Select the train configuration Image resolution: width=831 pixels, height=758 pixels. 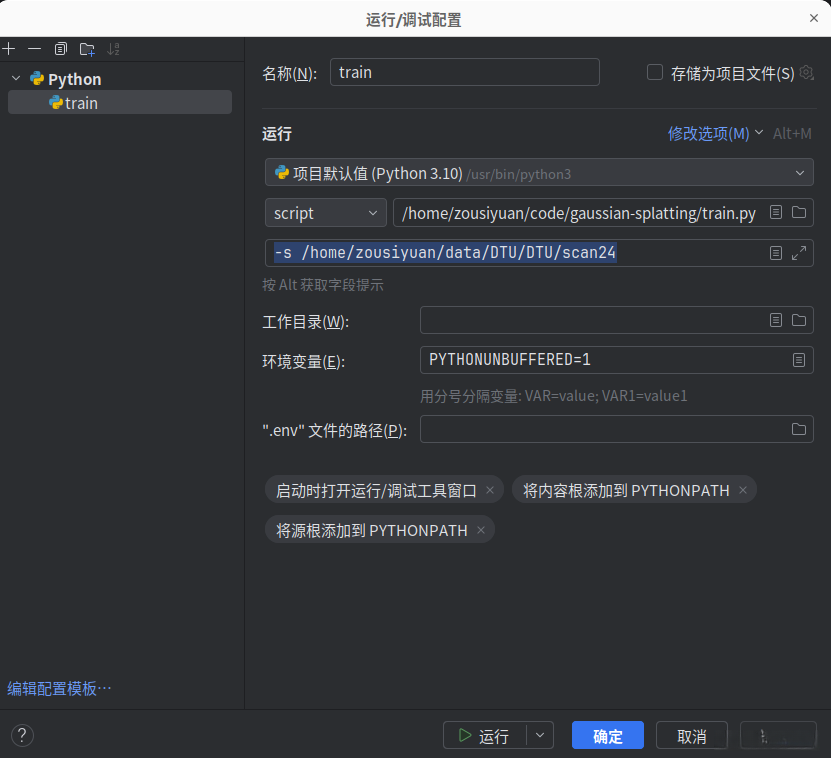120,102
